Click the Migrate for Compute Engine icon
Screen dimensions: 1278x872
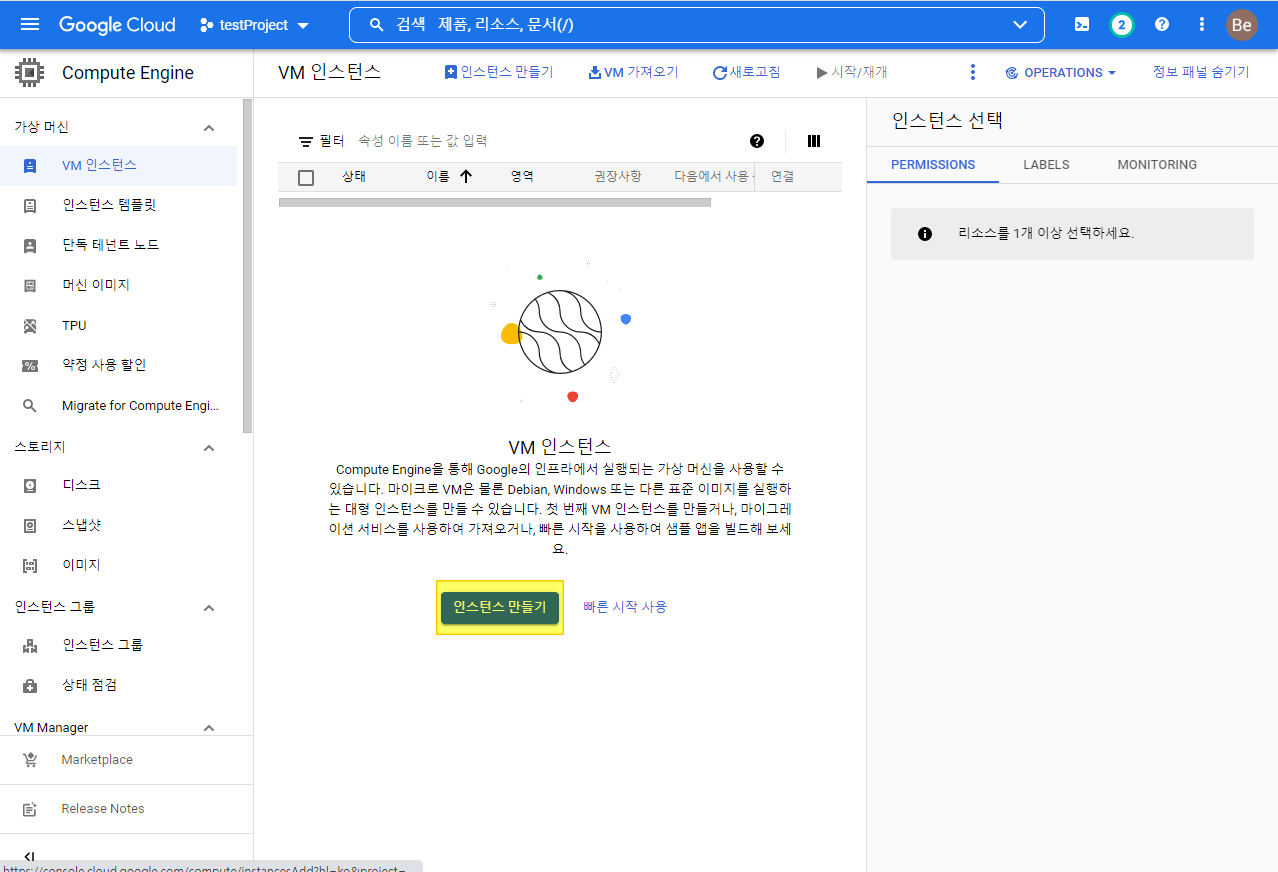point(30,406)
